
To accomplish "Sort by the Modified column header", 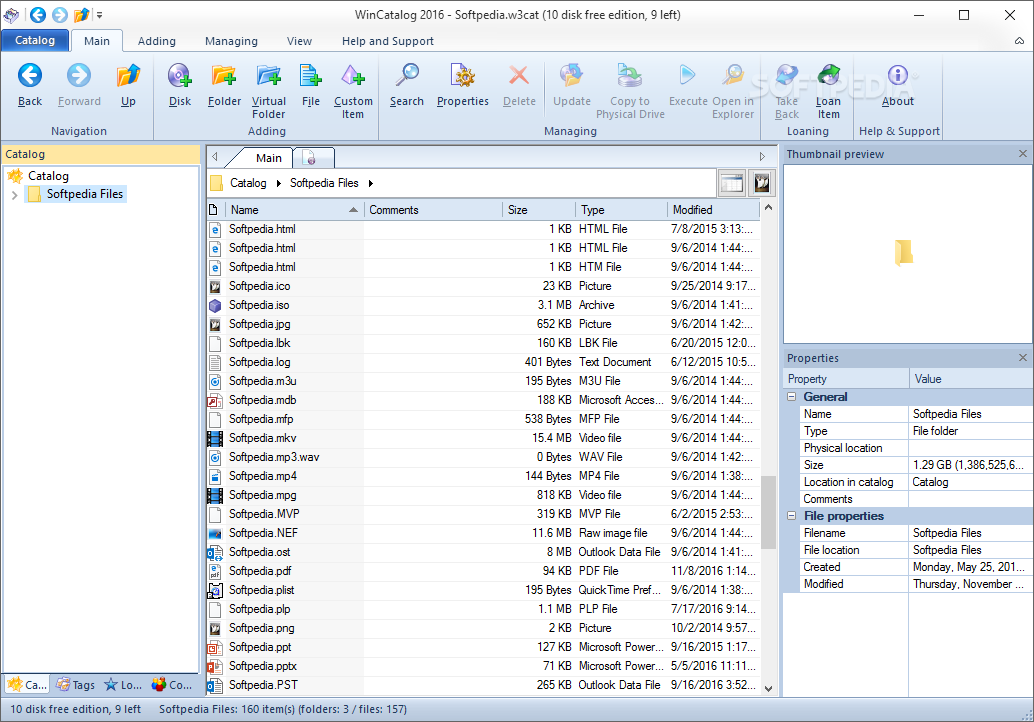I will 714,210.
